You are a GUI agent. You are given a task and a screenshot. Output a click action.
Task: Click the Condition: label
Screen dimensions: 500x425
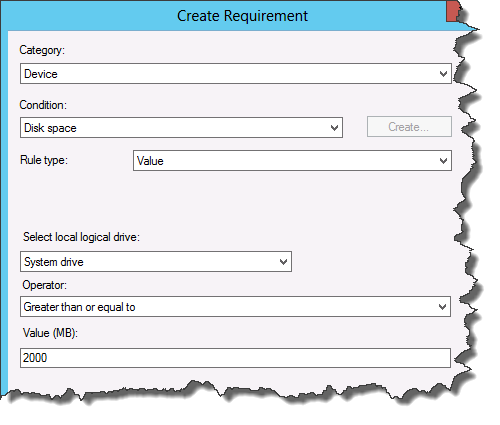click(x=43, y=105)
